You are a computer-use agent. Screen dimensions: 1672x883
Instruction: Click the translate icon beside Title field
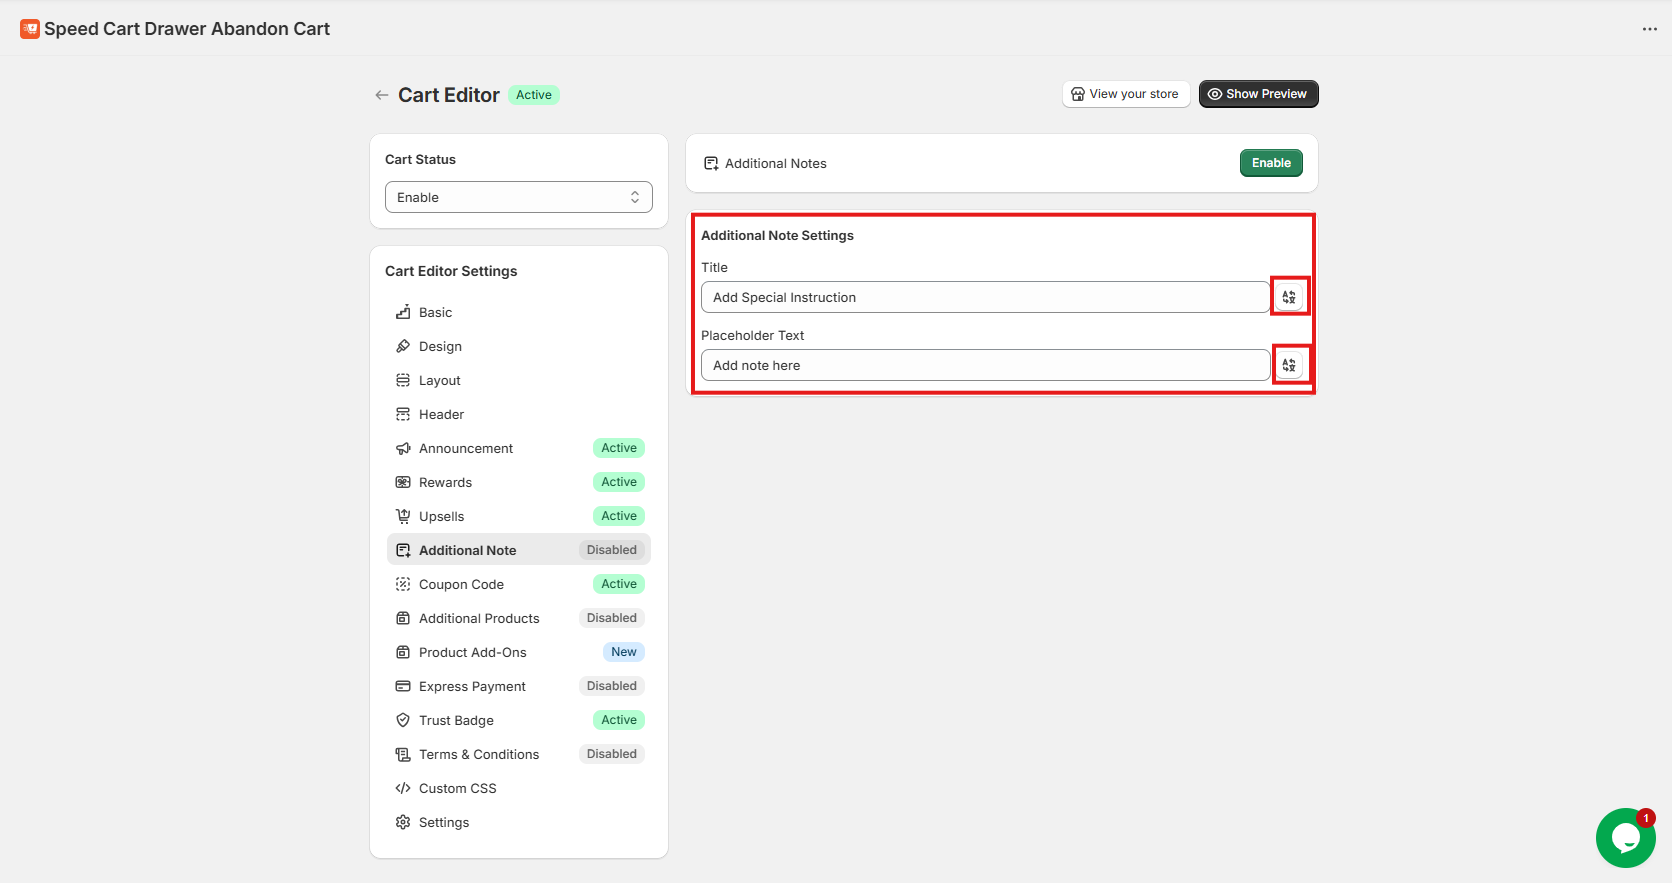[1289, 297]
